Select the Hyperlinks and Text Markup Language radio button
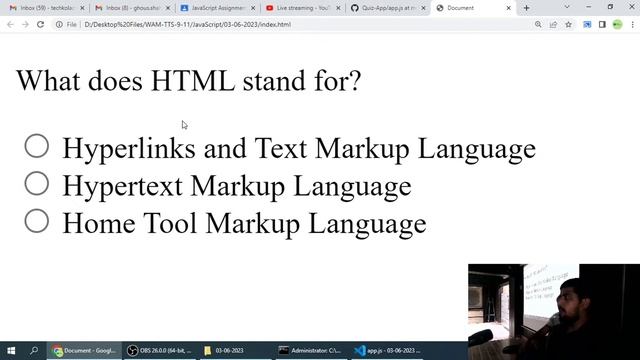Image resolution: width=640 pixels, height=360 pixels. coord(37,146)
